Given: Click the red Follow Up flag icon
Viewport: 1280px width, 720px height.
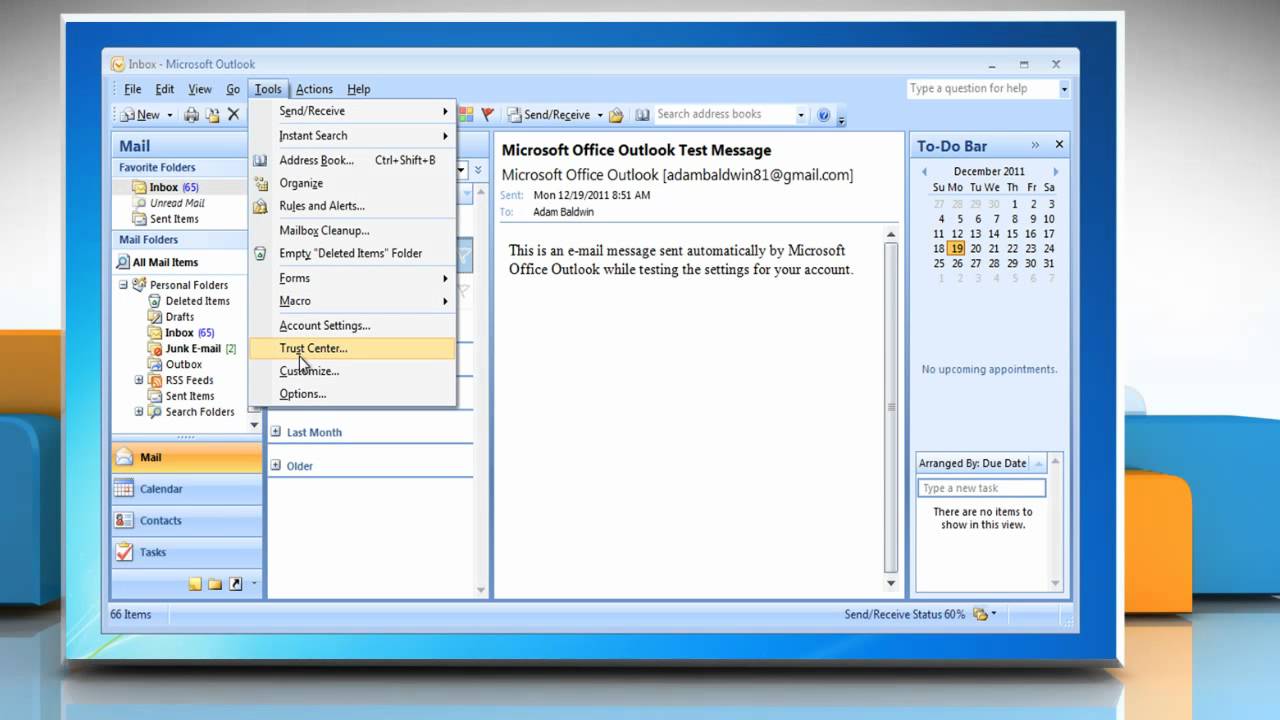Looking at the screenshot, I should click(x=488, y=115).
